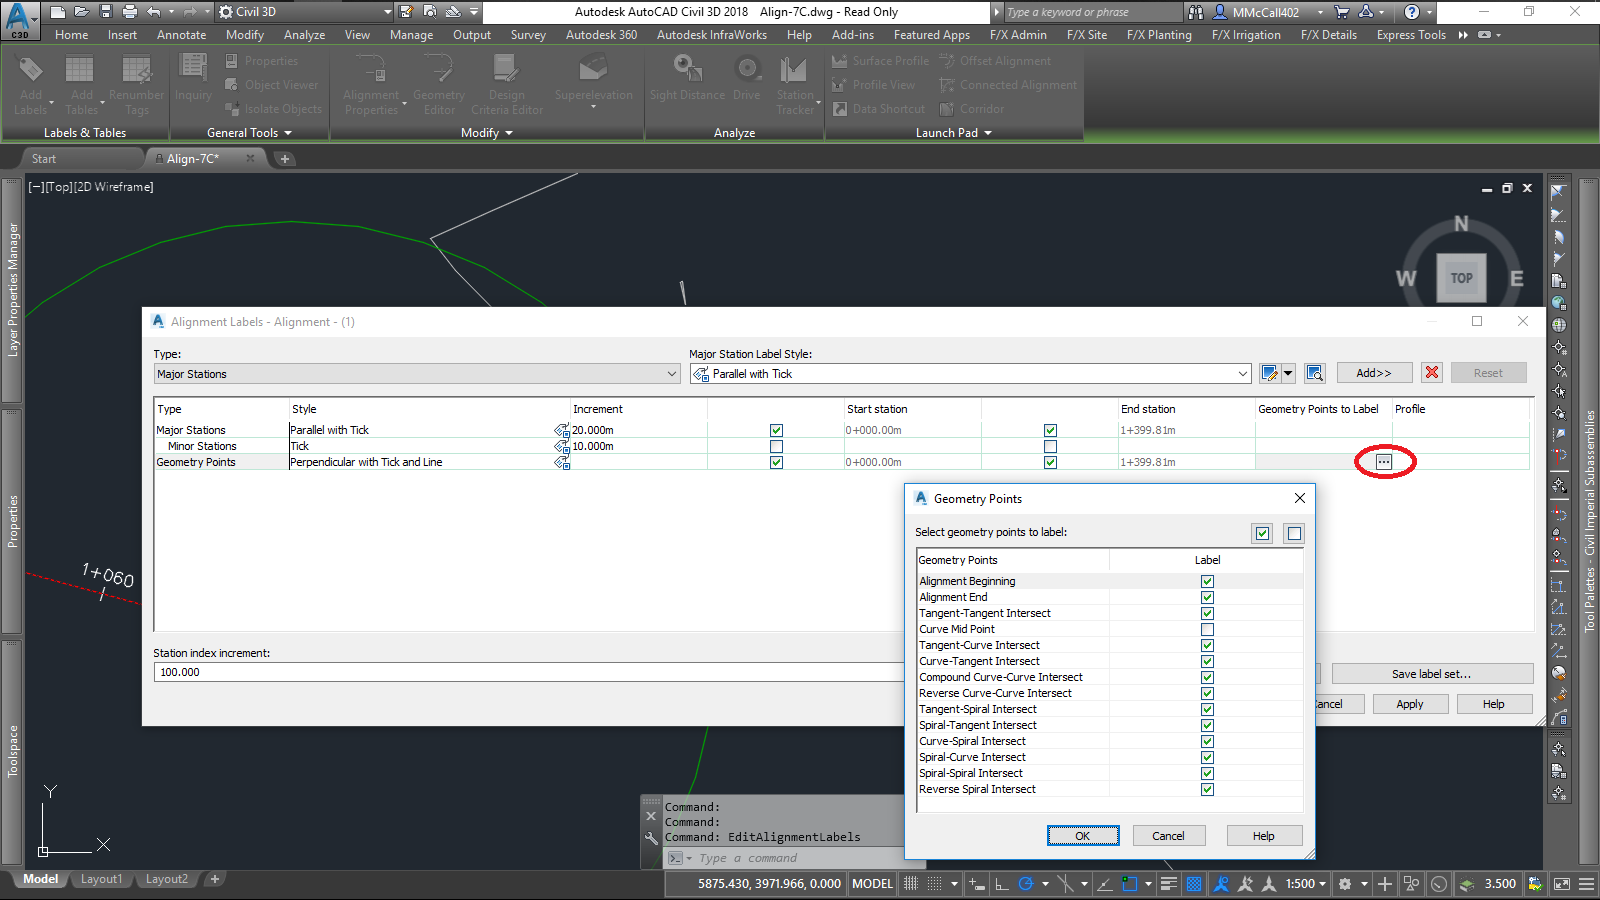Click the Save icon in quick access toolbar
The image size is (1600, 900).
coord(106,12)
